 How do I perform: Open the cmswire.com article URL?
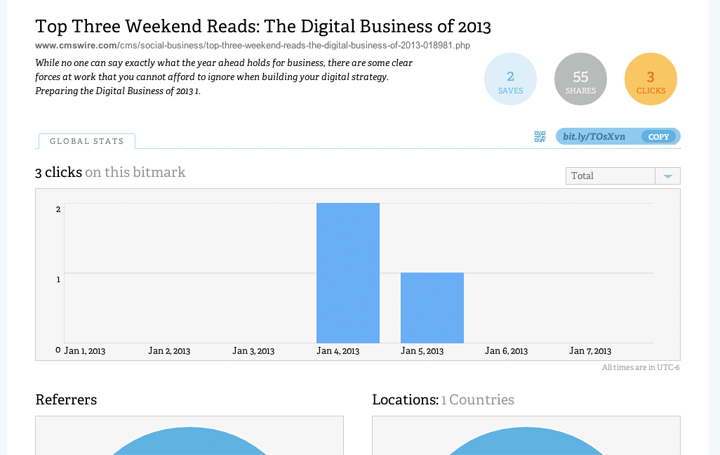(x=253, y=45)
